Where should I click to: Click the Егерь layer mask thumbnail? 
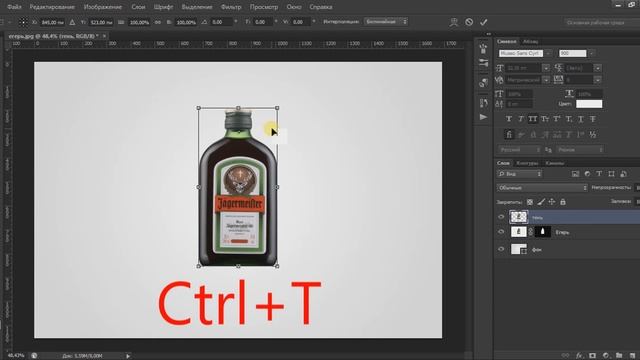pos(542,232)
